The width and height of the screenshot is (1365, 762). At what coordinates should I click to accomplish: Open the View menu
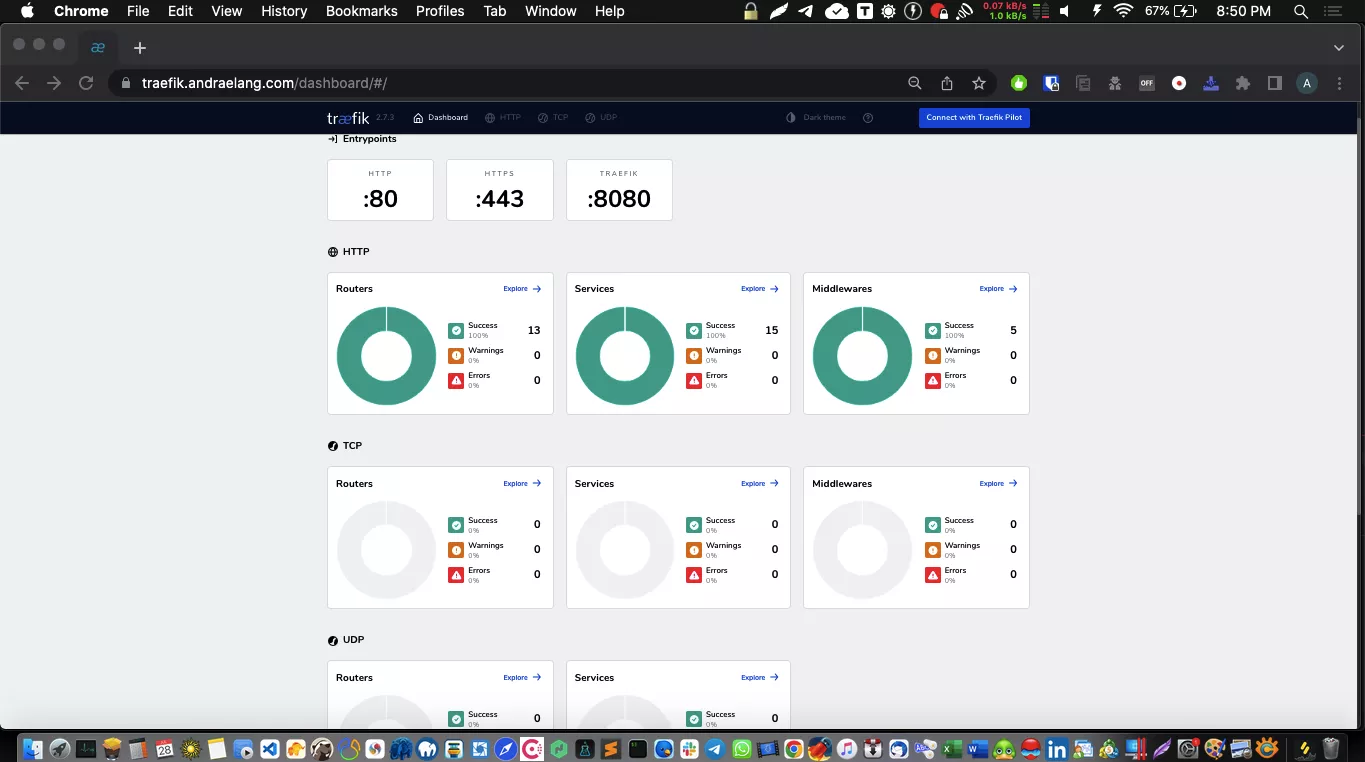[x=227, y=11]
